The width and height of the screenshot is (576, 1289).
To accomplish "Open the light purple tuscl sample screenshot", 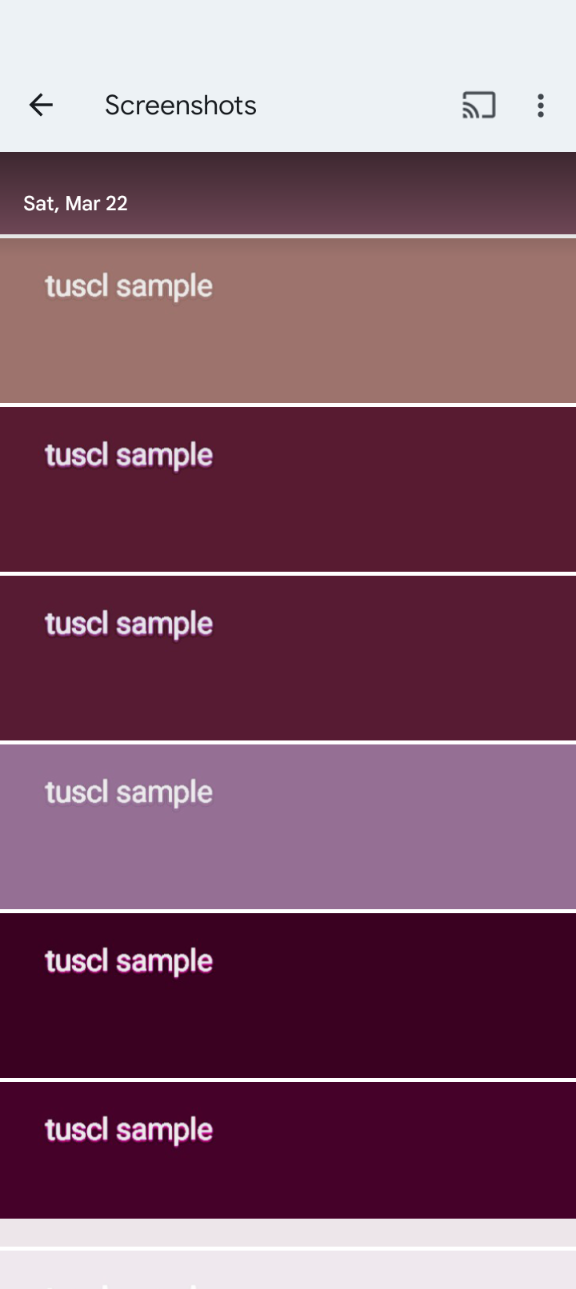I will click(288, 827).
